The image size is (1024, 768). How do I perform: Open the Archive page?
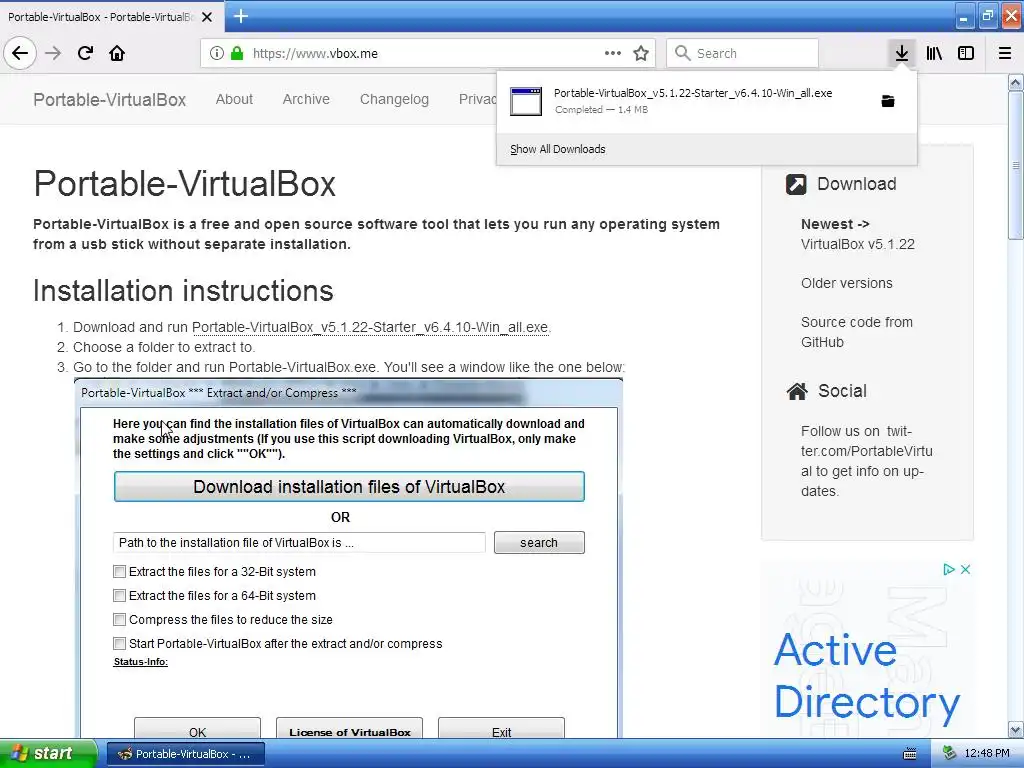click(306, 99)
